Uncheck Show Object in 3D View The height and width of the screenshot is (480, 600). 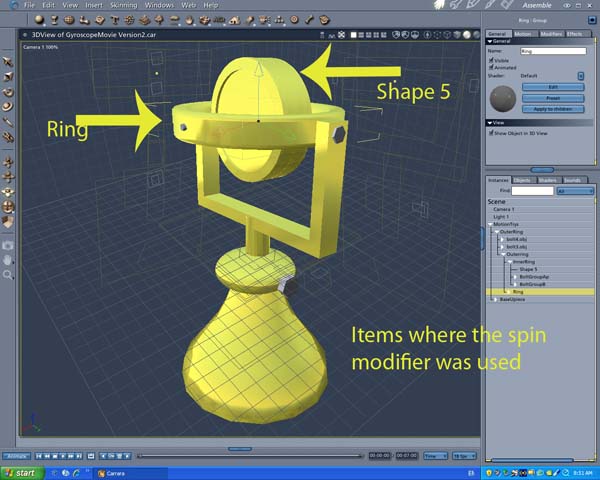pyautogui.click(x=490, y=133)
